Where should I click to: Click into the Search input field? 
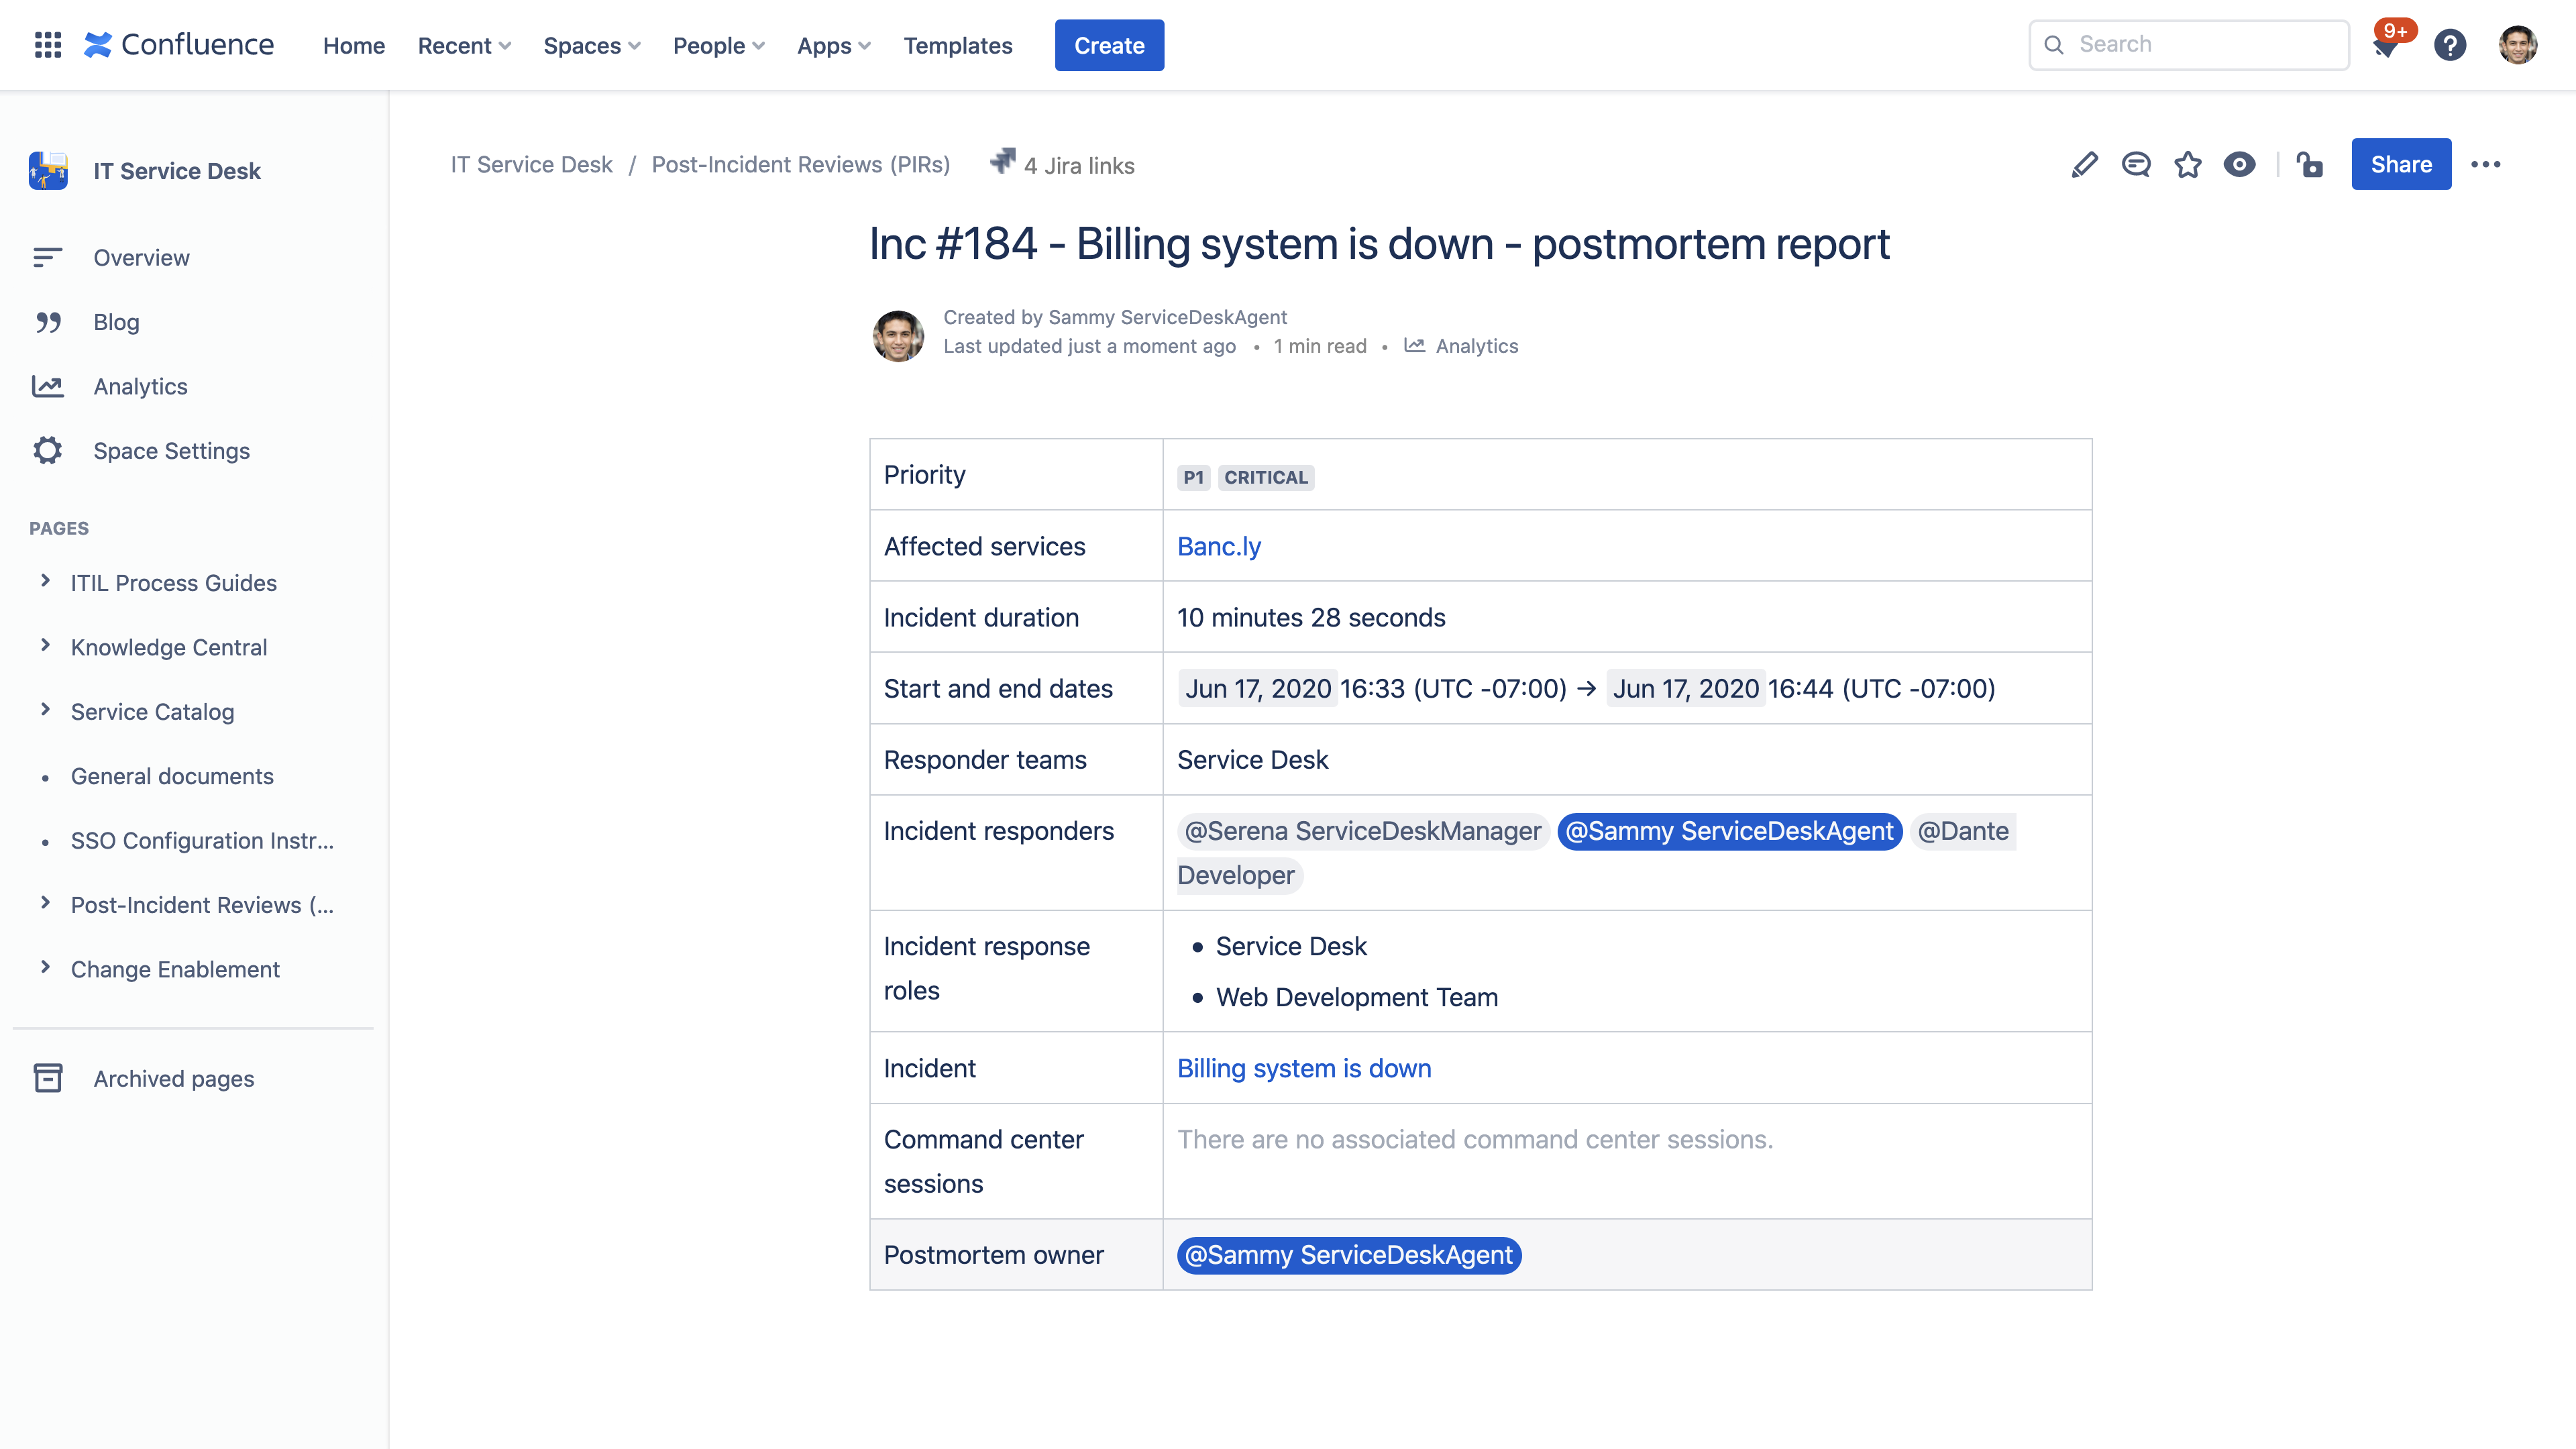[x=2189, y=45]
